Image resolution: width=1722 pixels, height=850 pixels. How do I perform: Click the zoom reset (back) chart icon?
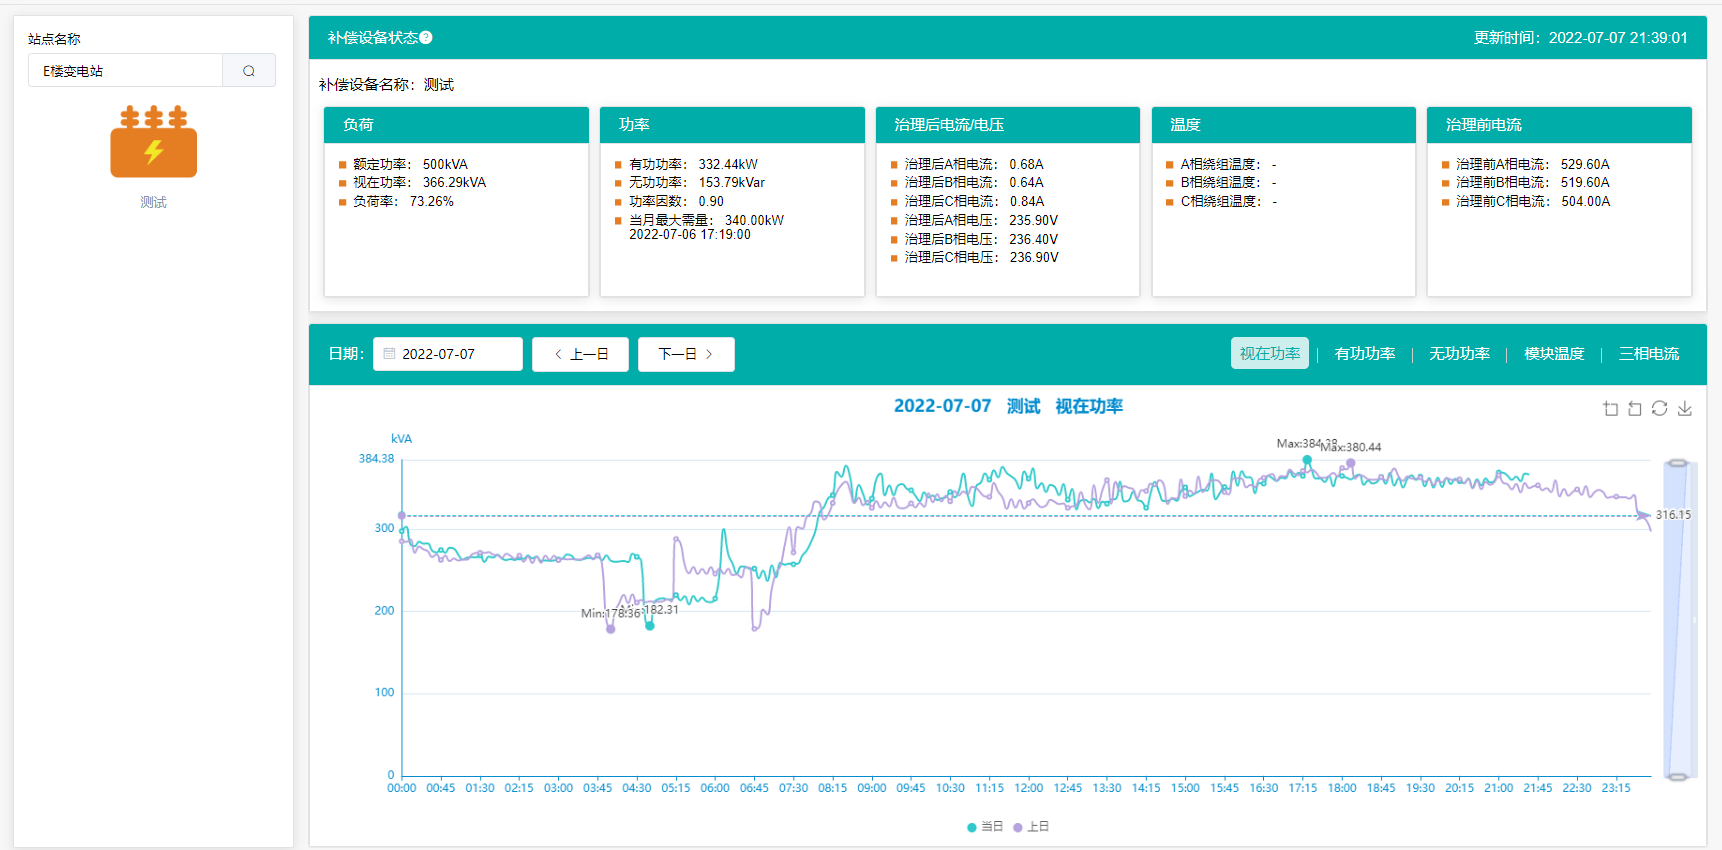[1635, 408]
